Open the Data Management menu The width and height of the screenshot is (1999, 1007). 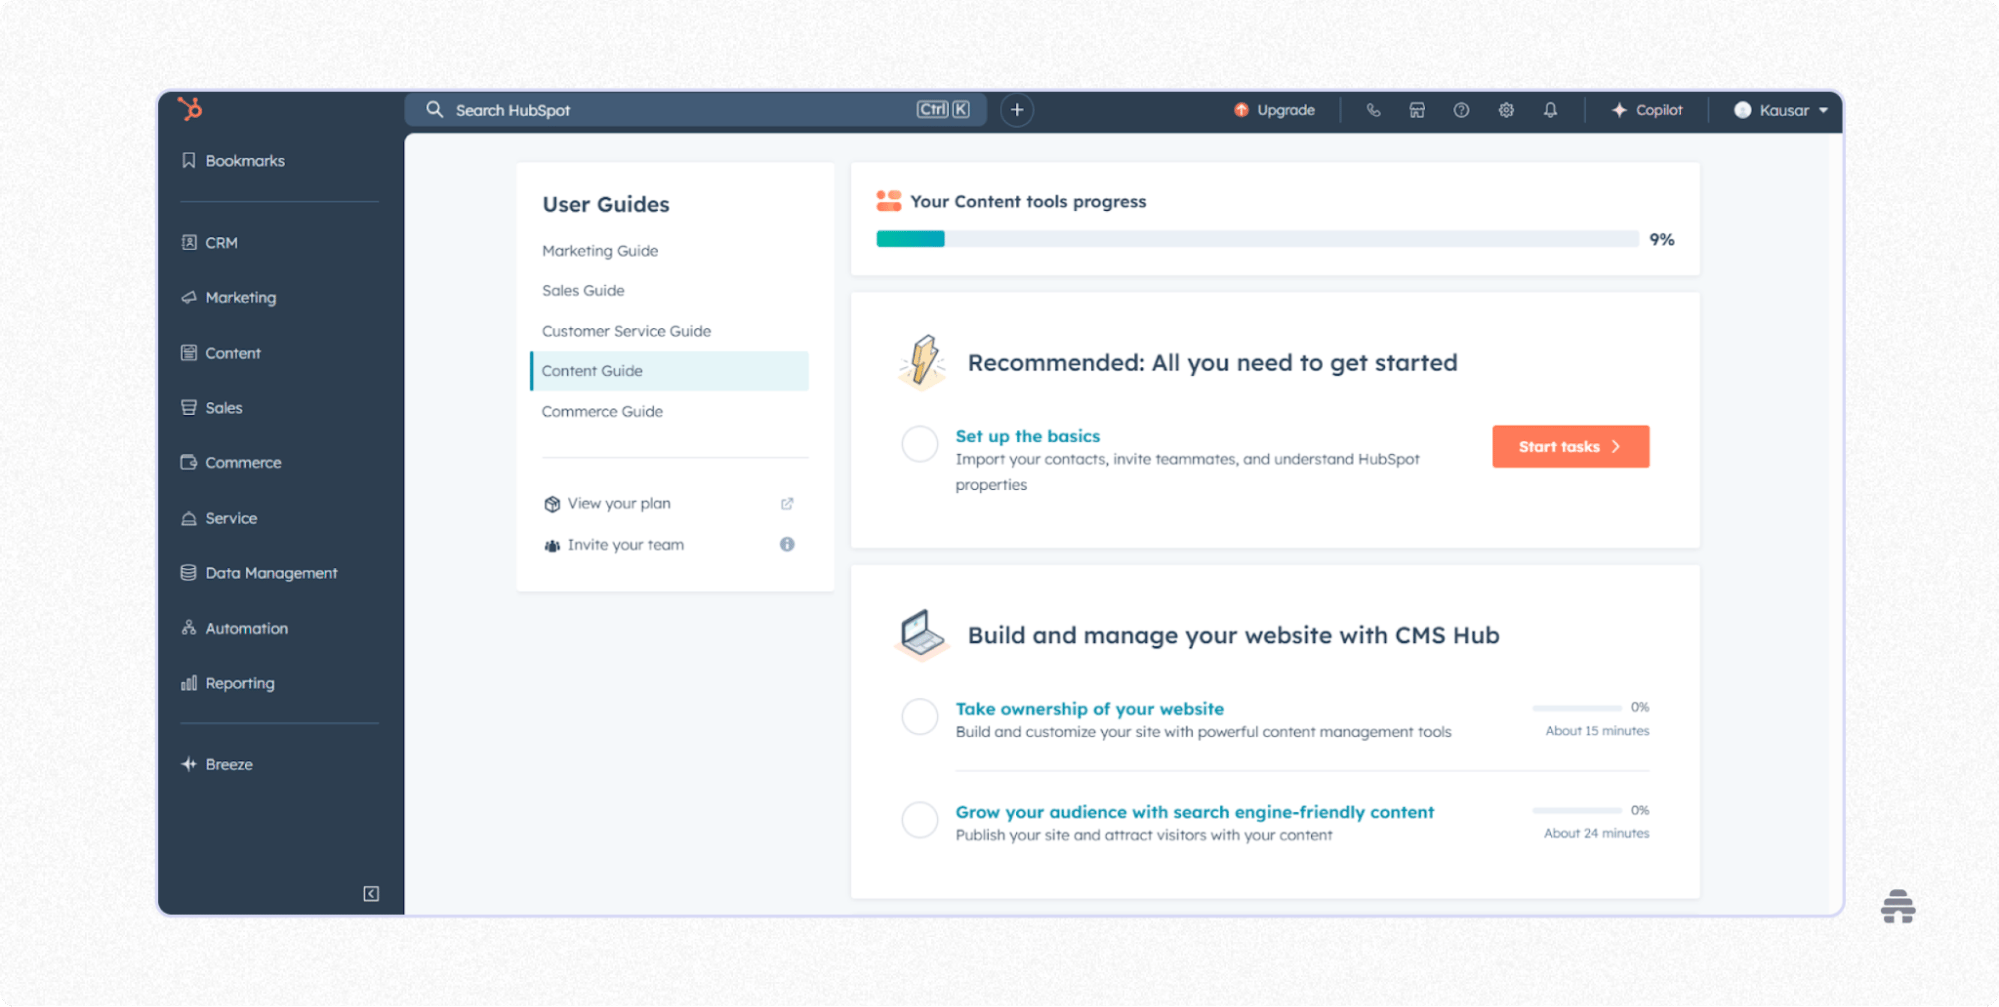click(271, 573)
